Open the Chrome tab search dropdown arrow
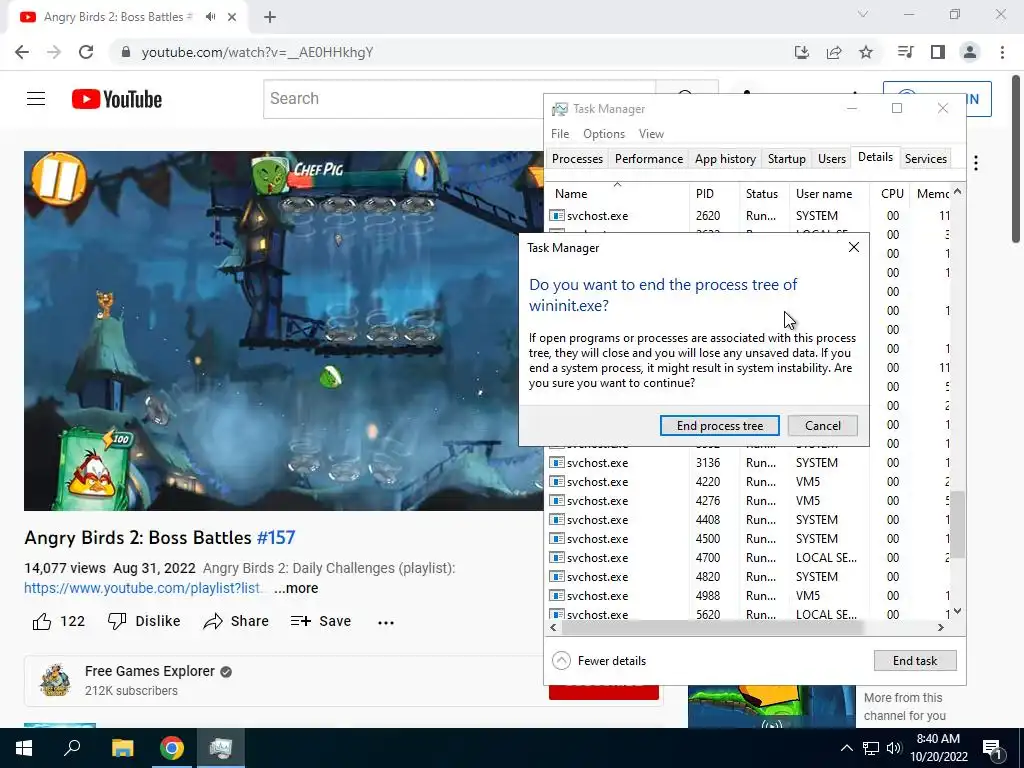Viewport: 1024px width, 768px height. 863,14
